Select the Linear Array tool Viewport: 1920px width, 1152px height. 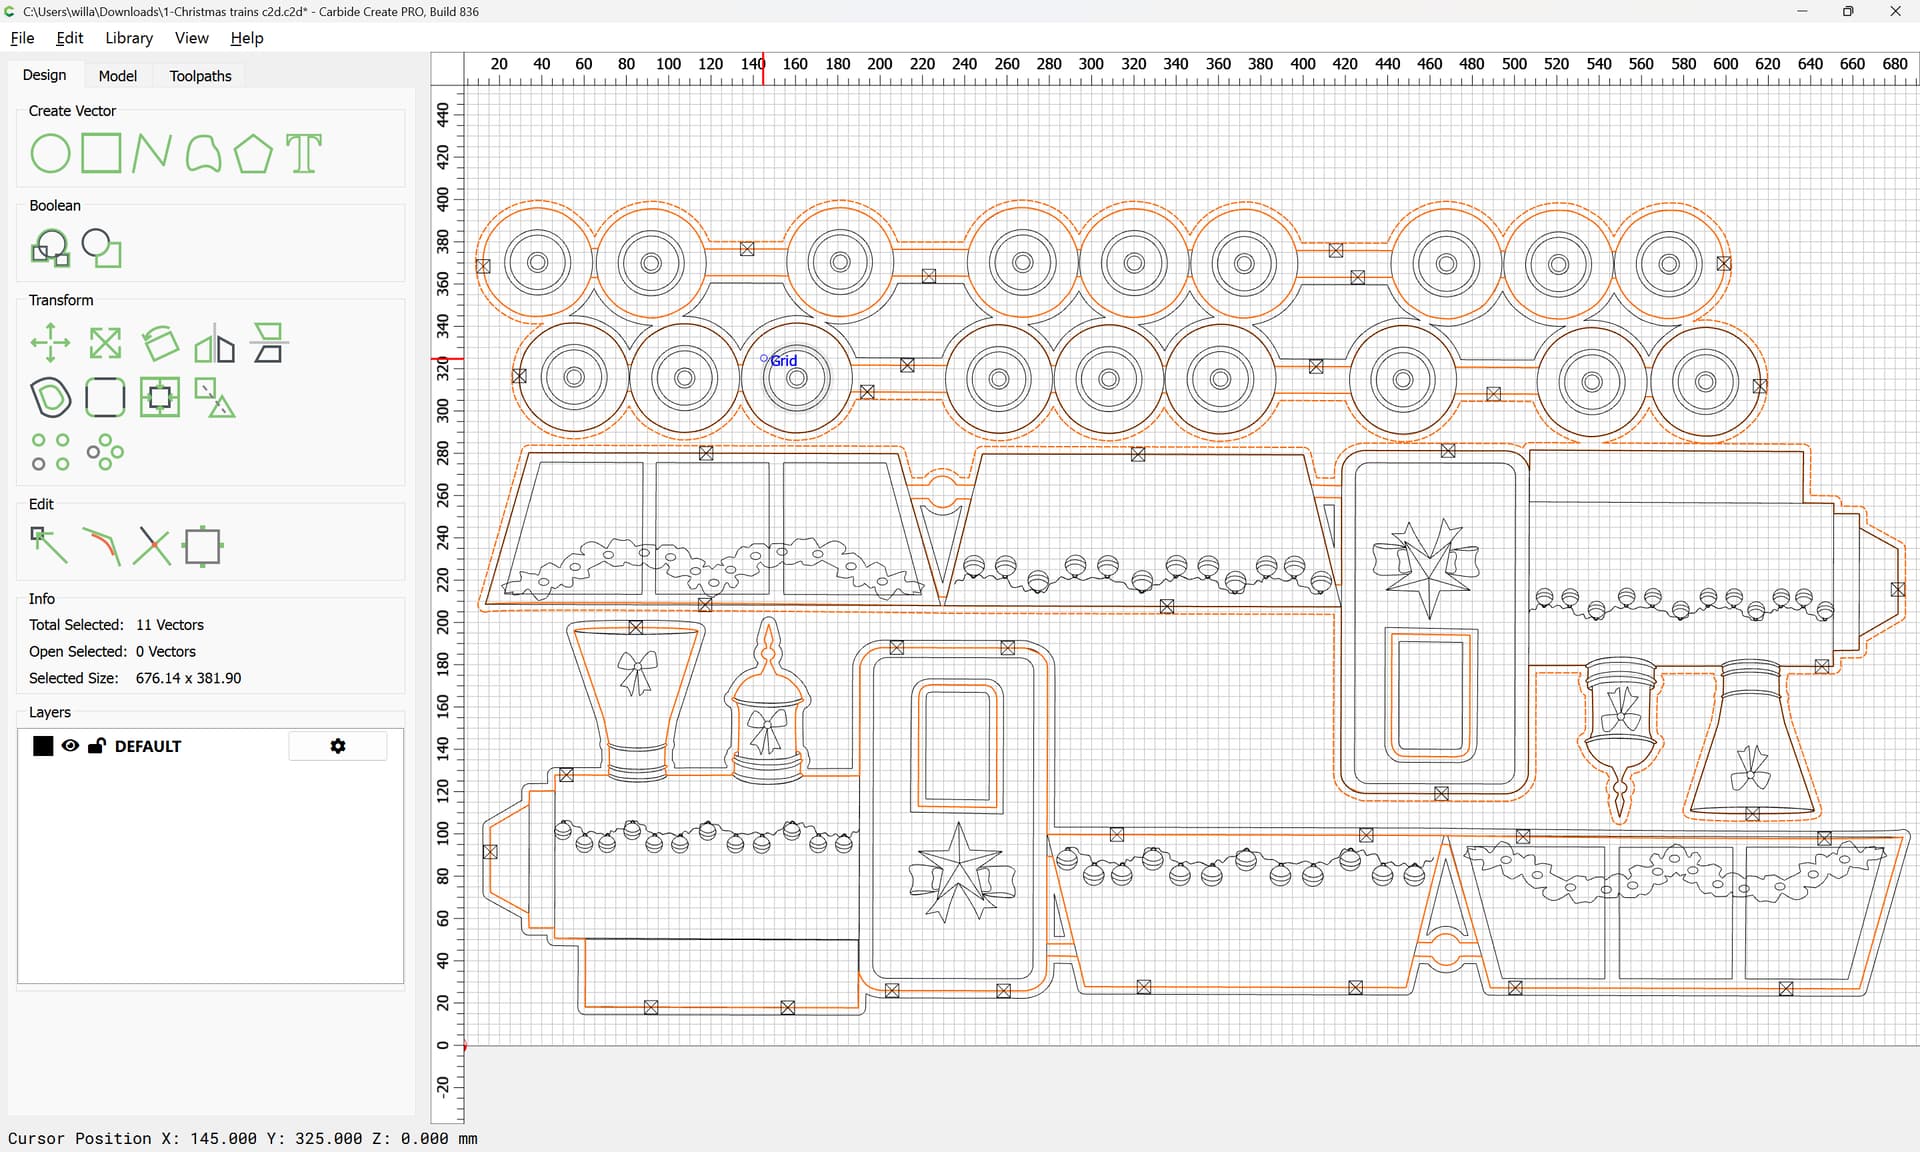[x=50, y=452]
